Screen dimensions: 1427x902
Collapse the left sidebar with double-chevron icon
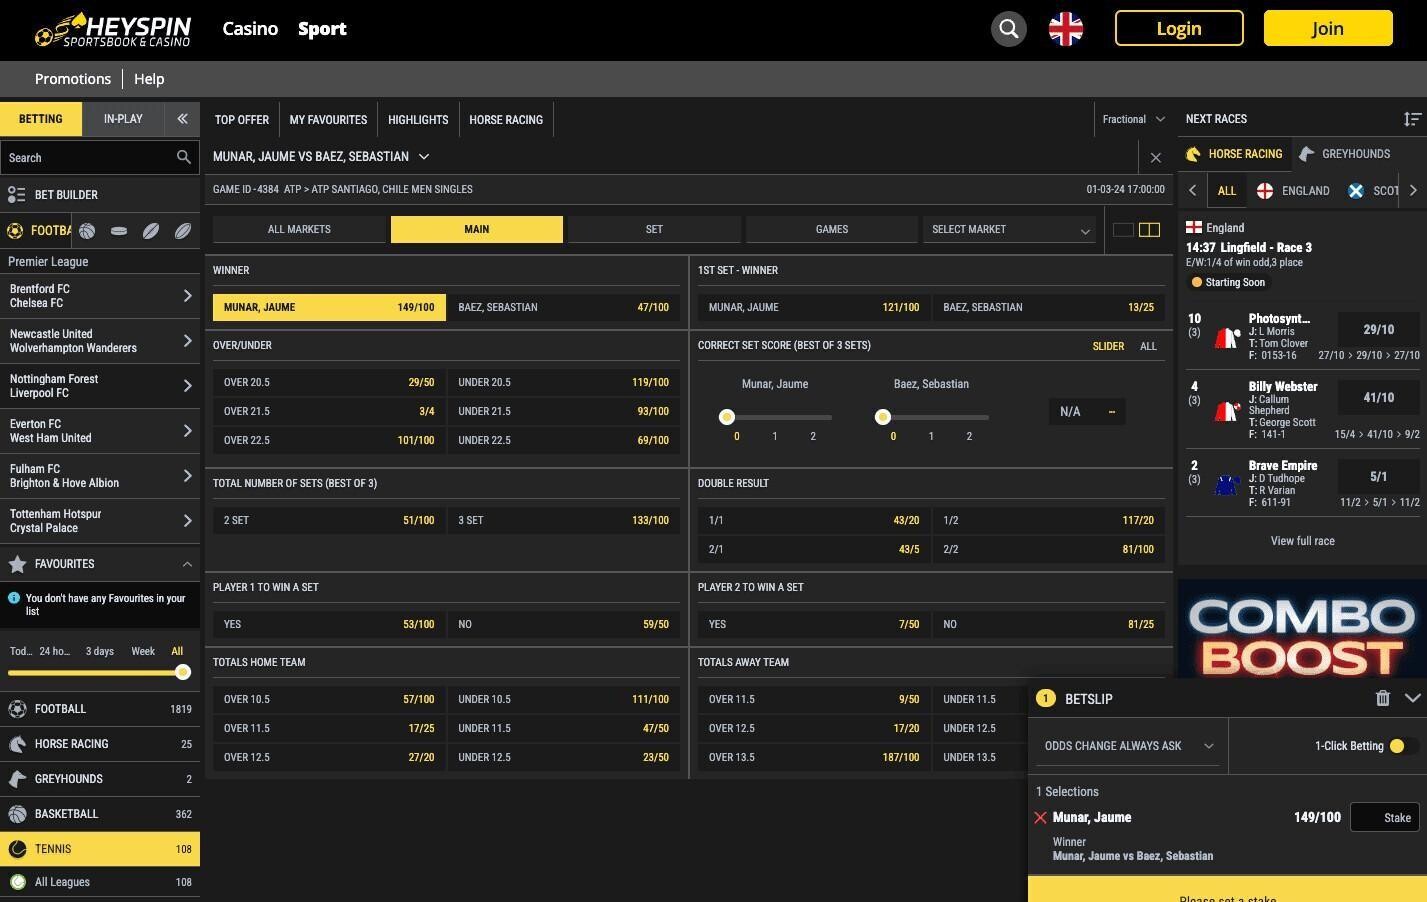[x=182, y=119]
